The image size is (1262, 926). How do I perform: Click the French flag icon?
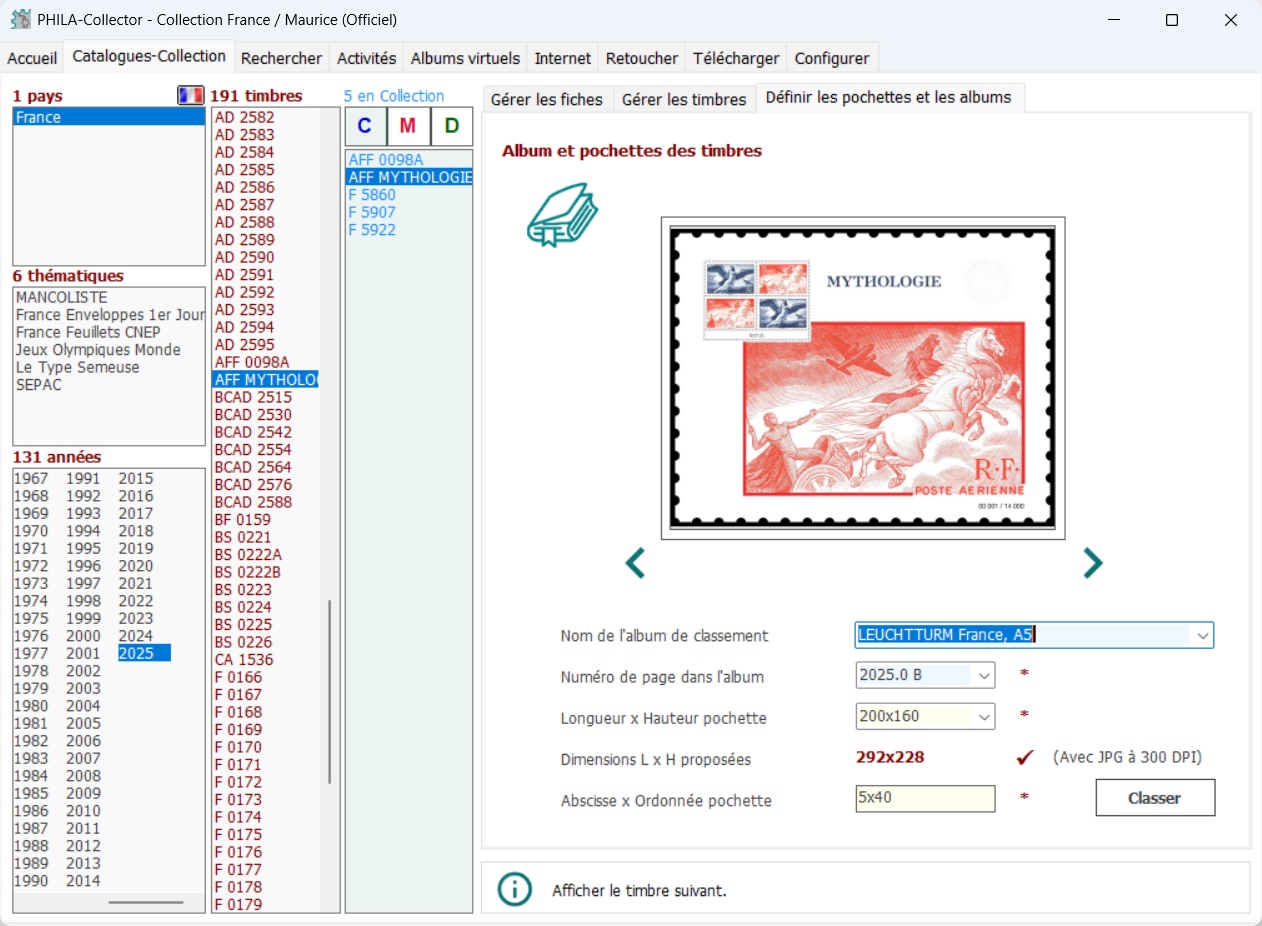click(190, 96)
